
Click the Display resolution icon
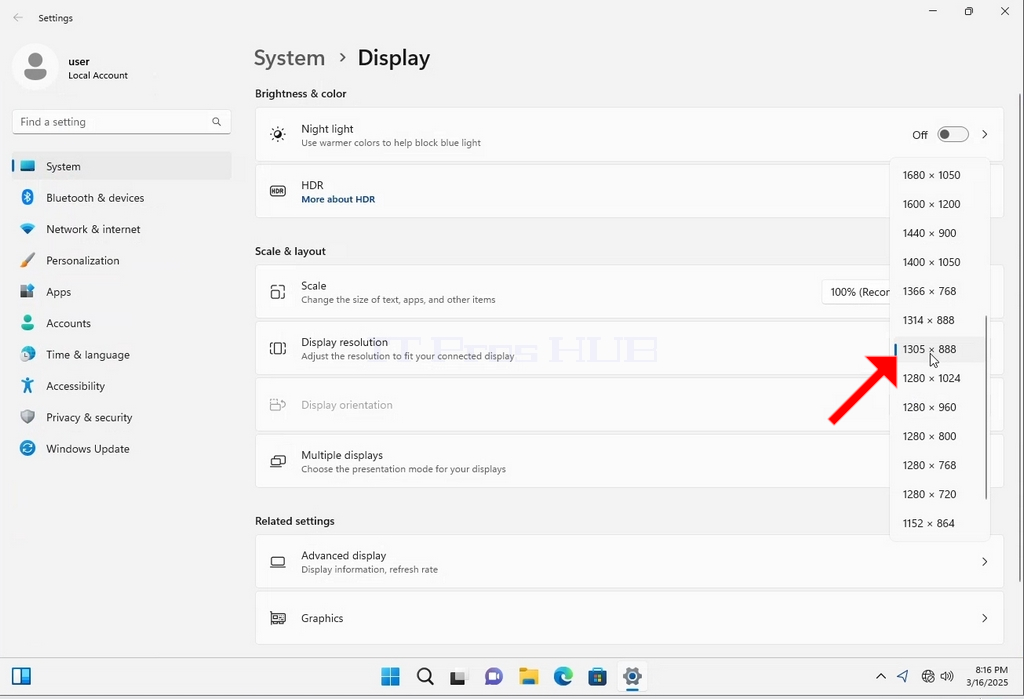(x=278, y=348)
